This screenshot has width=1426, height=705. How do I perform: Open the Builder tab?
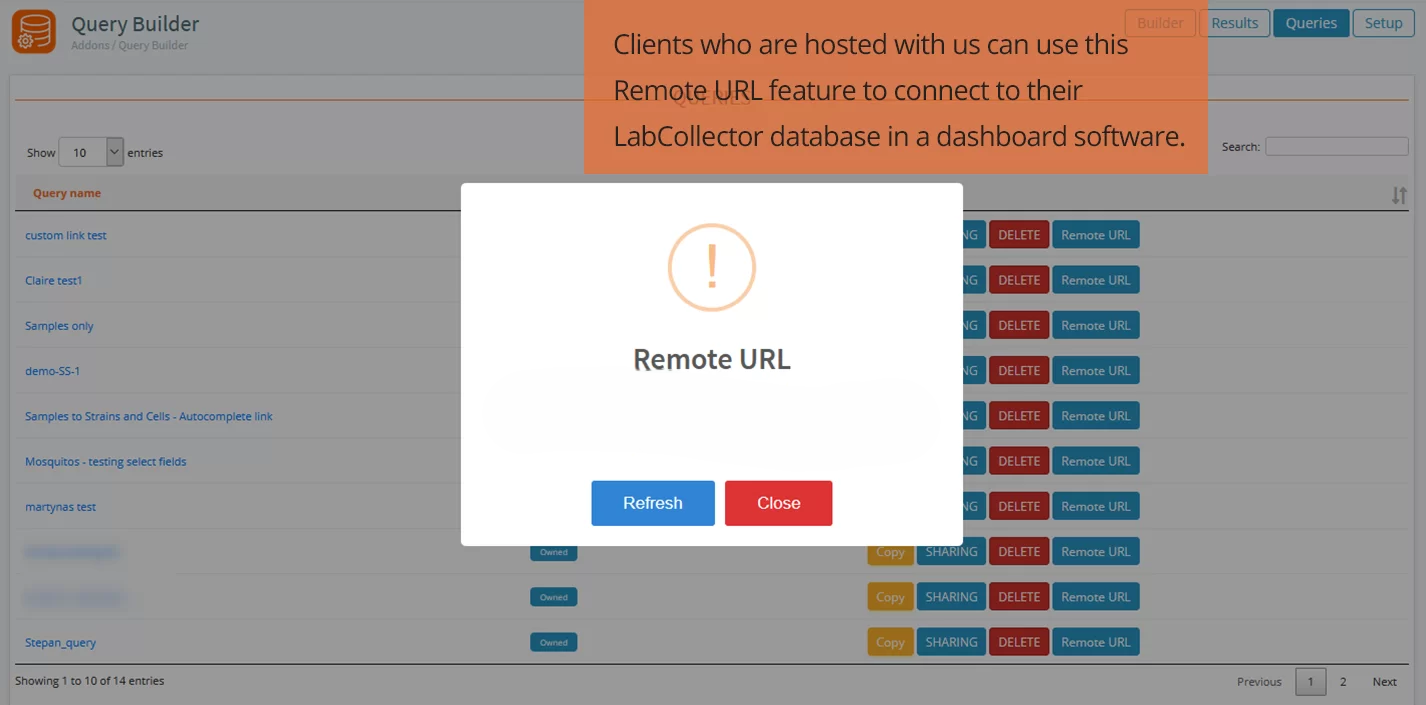pyautogui.click(x=1160, y=23)
